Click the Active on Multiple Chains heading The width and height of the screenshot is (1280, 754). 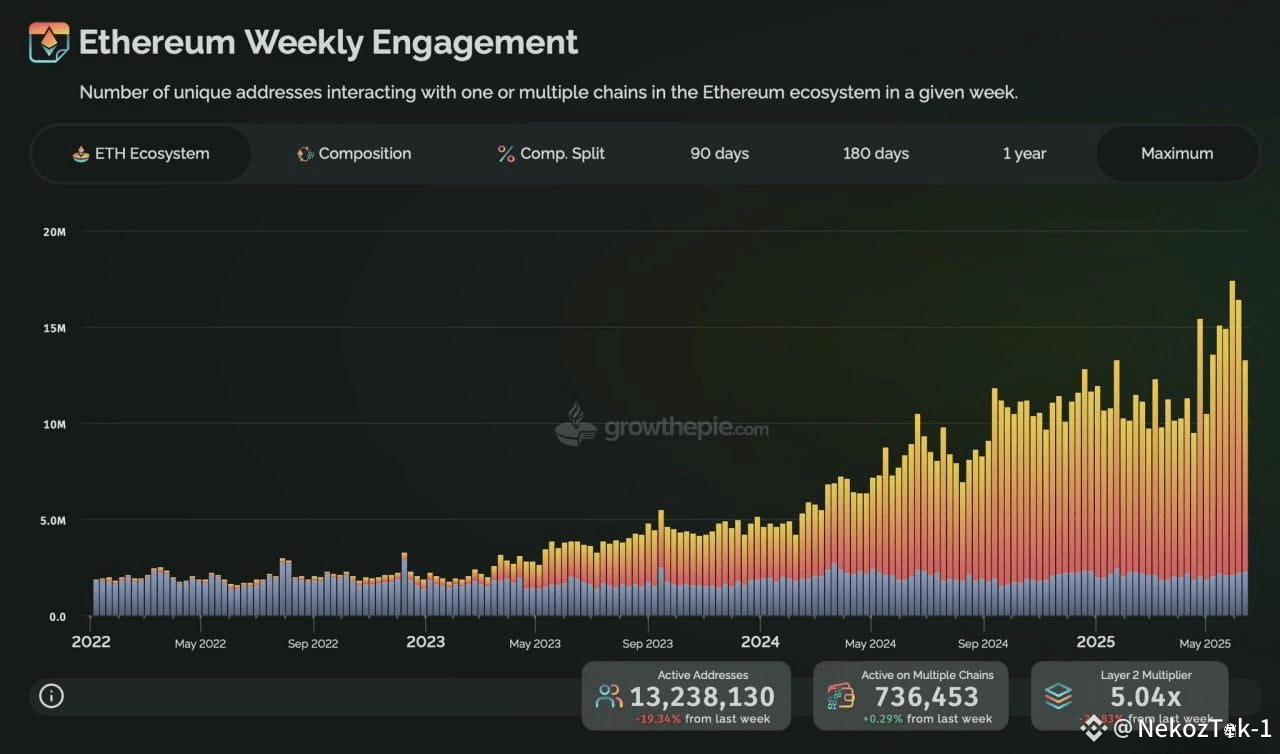[928, 675]
